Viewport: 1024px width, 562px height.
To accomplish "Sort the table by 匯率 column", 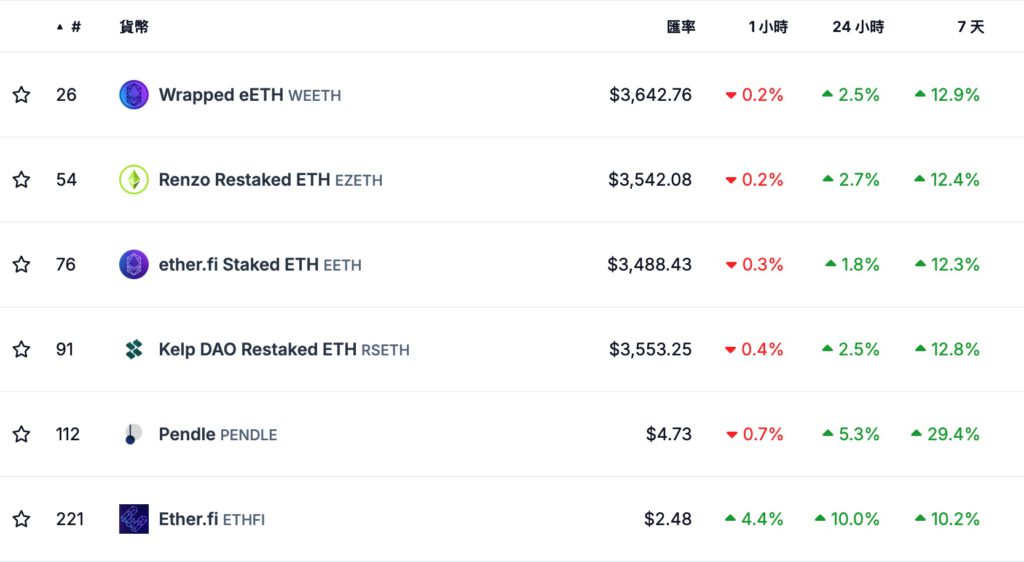I will point(681,27).
